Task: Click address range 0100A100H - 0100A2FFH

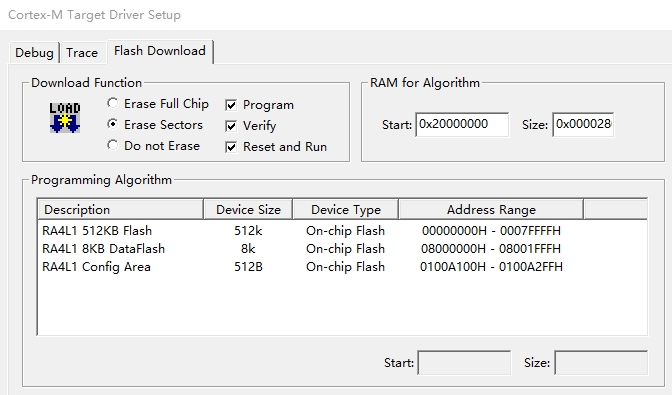Action: tap(491, 266)
